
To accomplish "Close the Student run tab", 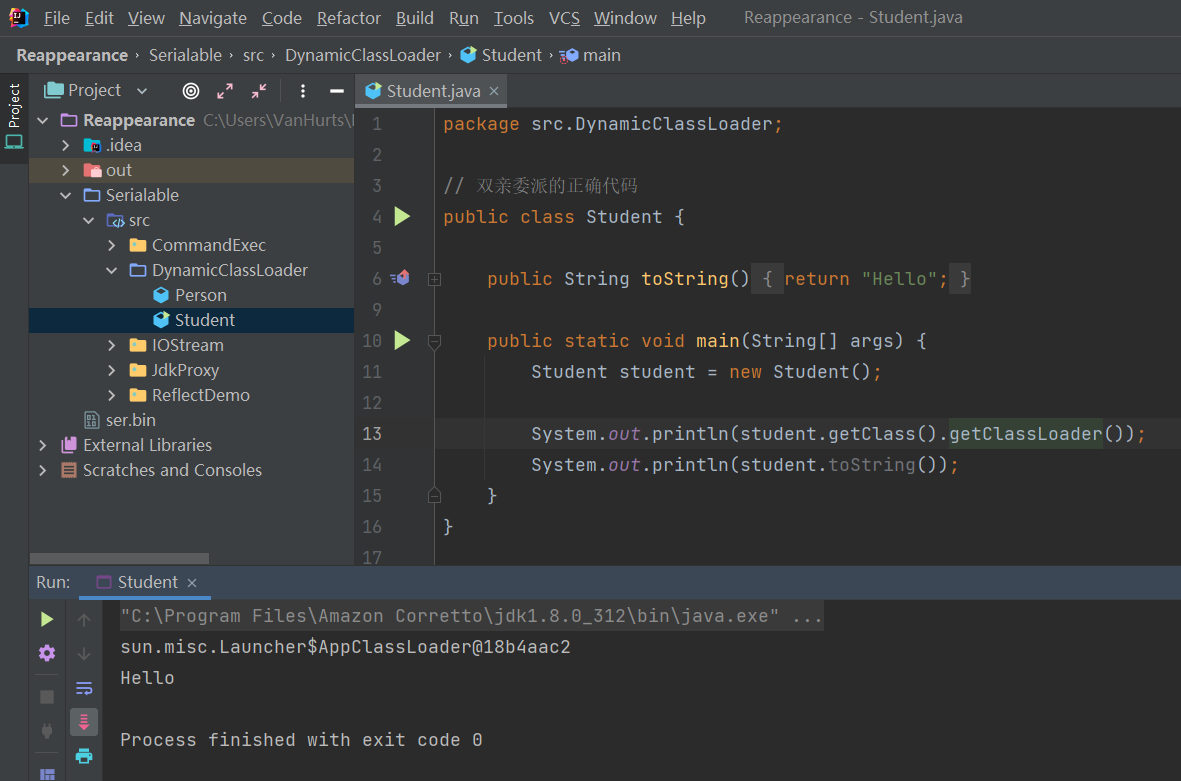I will pyautogui.click(x=192, y=583).
